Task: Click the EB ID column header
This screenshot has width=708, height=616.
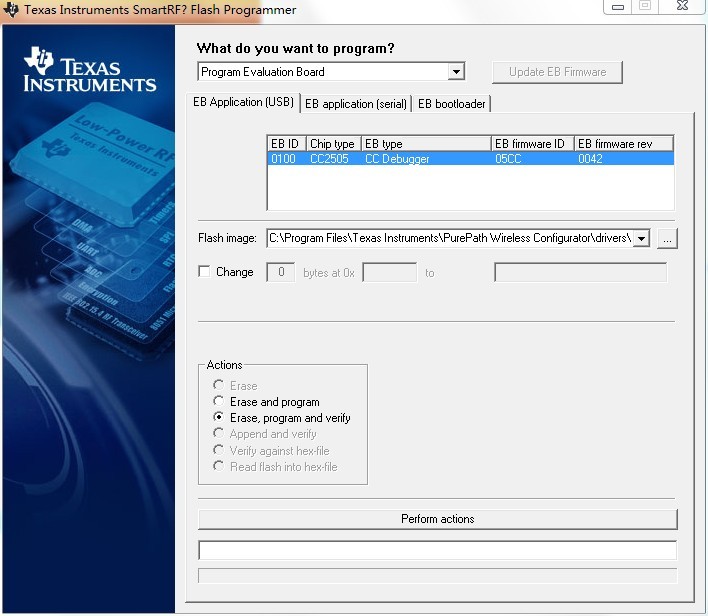Action: tap(286, 144)
